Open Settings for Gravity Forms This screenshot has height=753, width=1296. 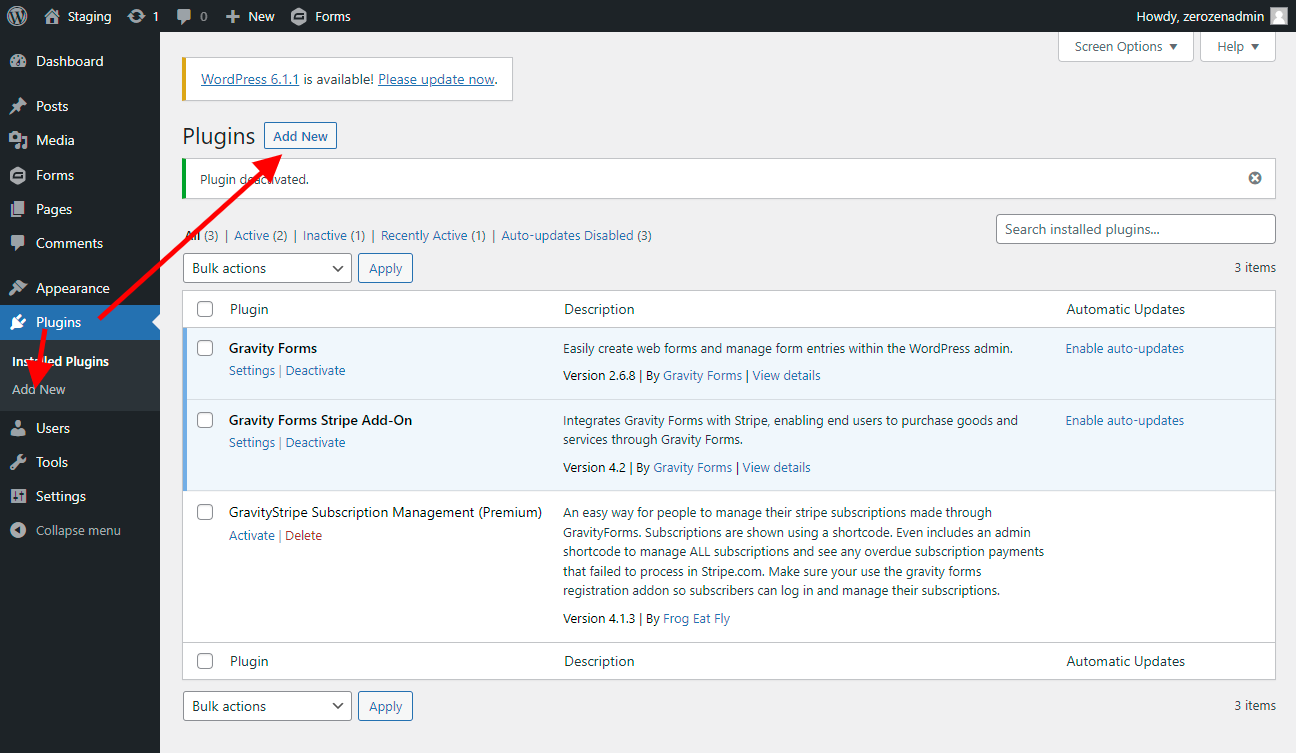252,370
